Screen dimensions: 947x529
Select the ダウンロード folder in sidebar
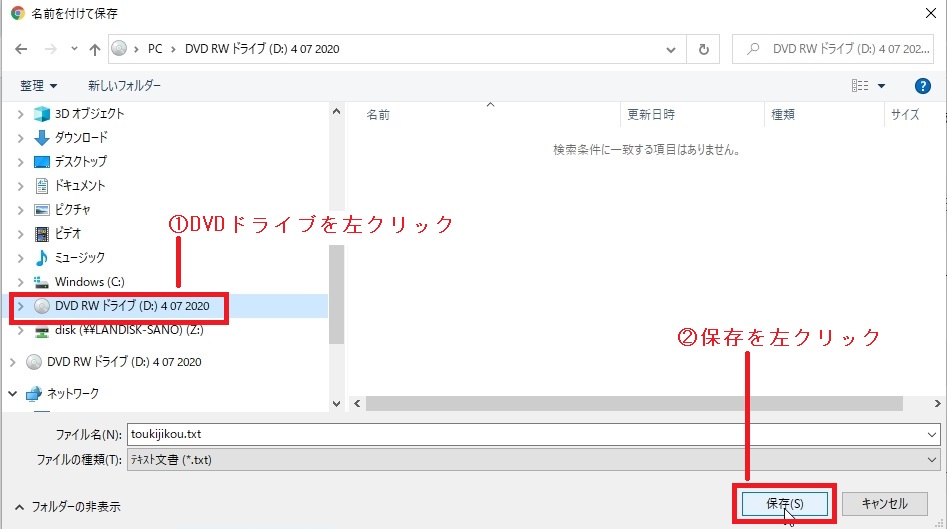tap(81, 137)
